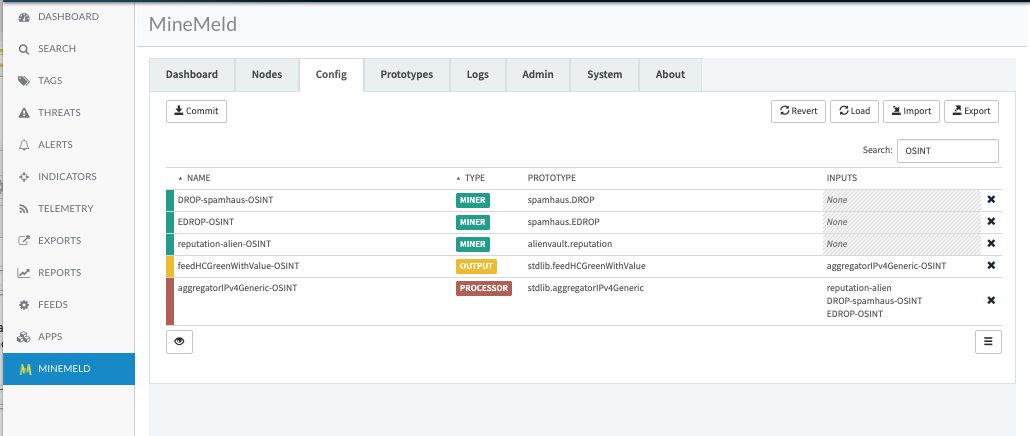Switch to the Prototypes tab
Viewport: 1030px width, 436px height.
[x=406, y=75]
